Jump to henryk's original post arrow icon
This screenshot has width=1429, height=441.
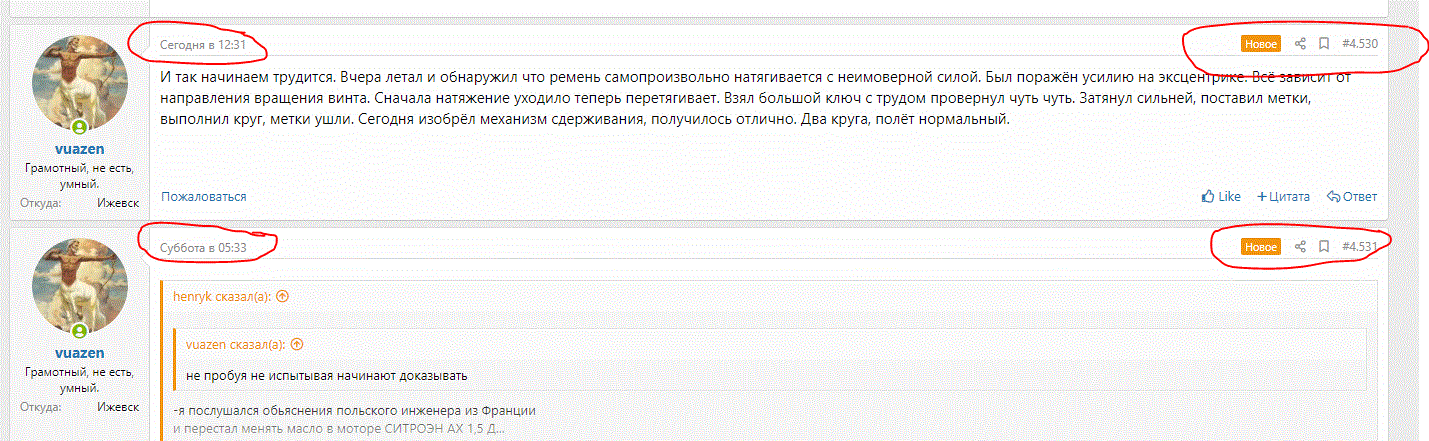point(282,296)
